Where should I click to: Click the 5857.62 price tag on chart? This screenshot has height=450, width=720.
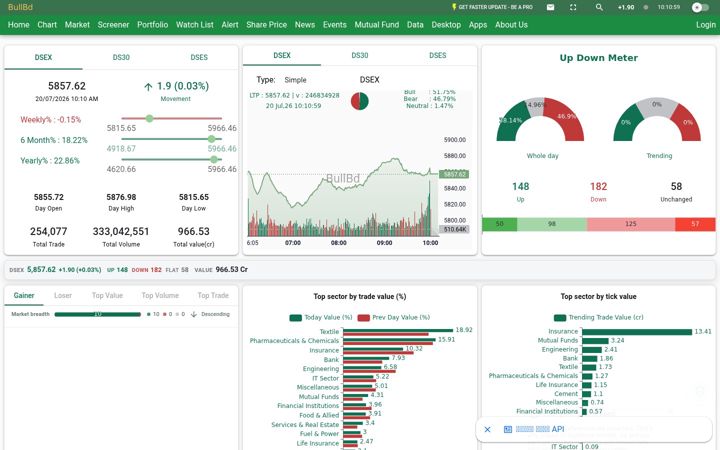(454, 174)
